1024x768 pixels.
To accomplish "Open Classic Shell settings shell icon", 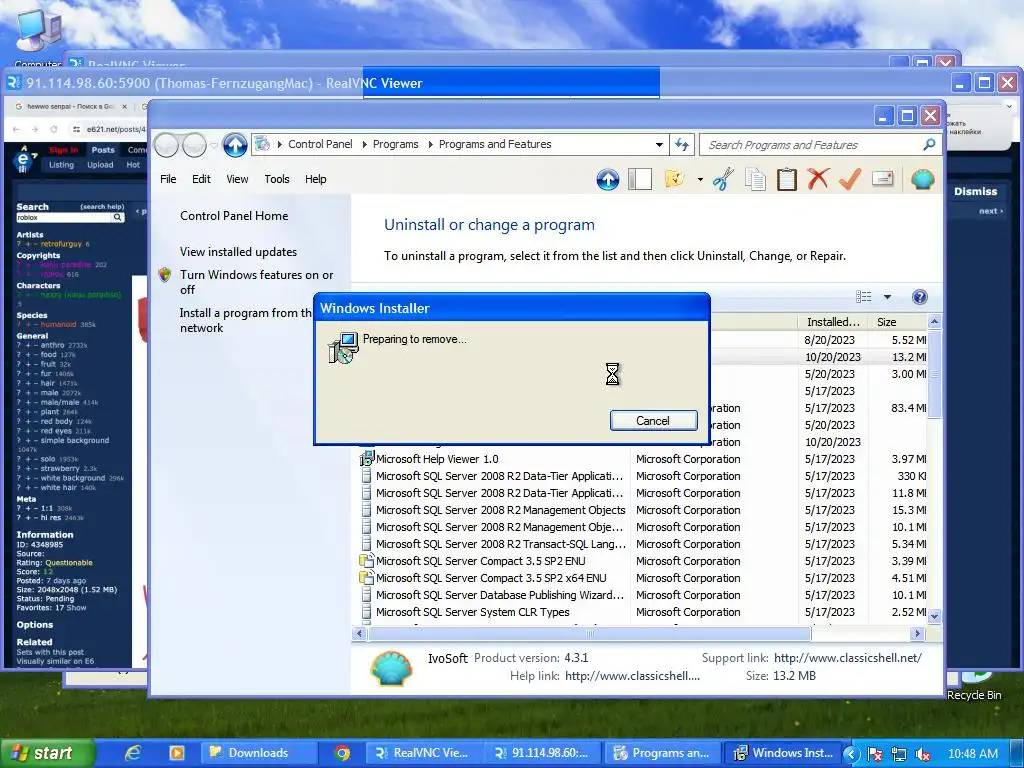I will tap(922, 179).
